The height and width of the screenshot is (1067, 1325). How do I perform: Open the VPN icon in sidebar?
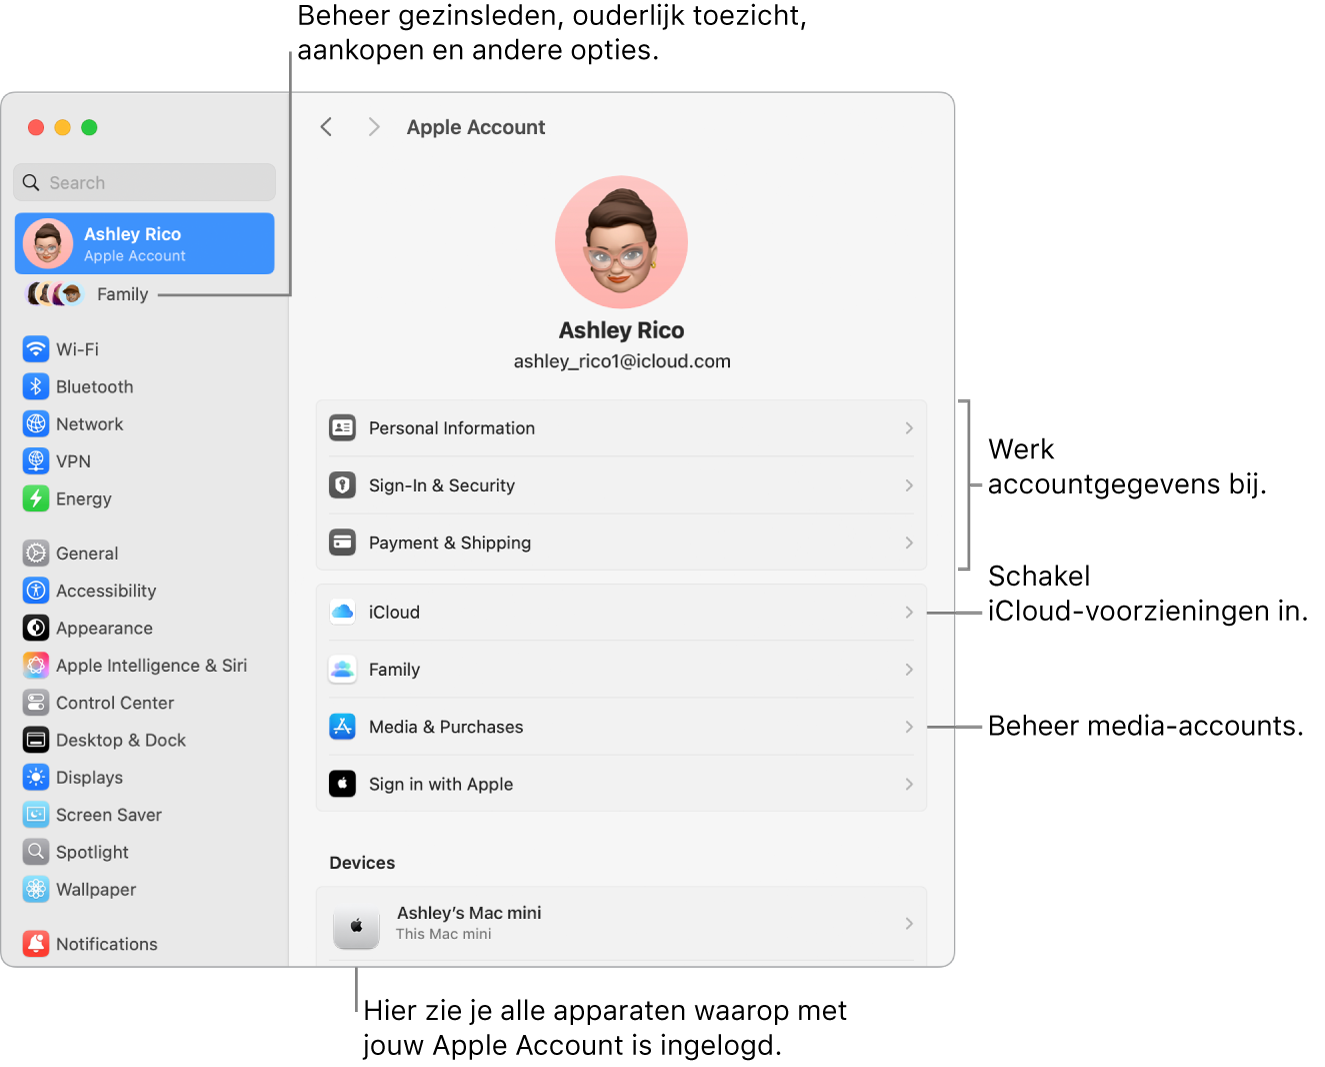coord(36,461)
